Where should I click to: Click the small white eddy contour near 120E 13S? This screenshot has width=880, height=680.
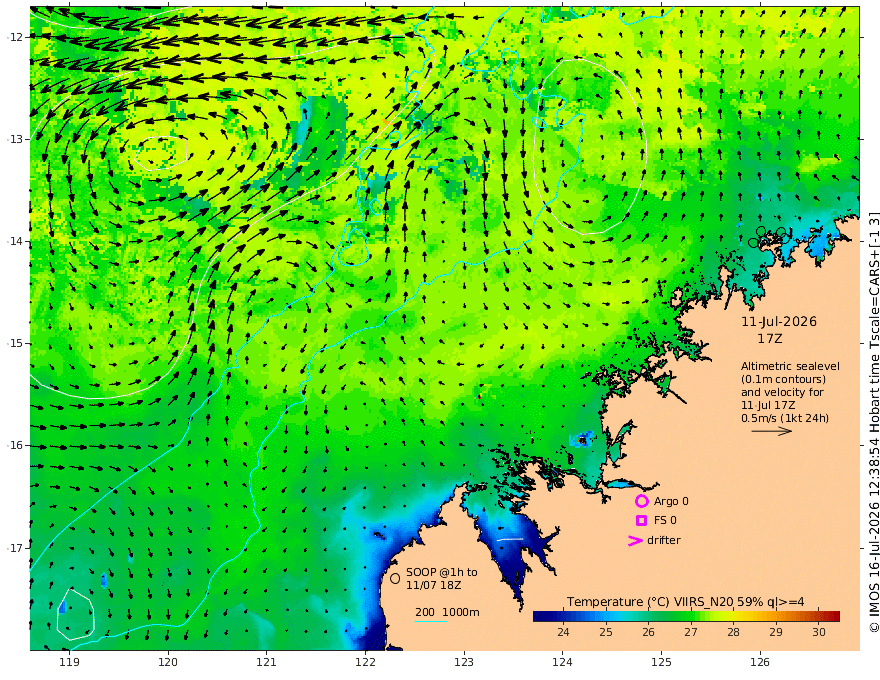159,153
